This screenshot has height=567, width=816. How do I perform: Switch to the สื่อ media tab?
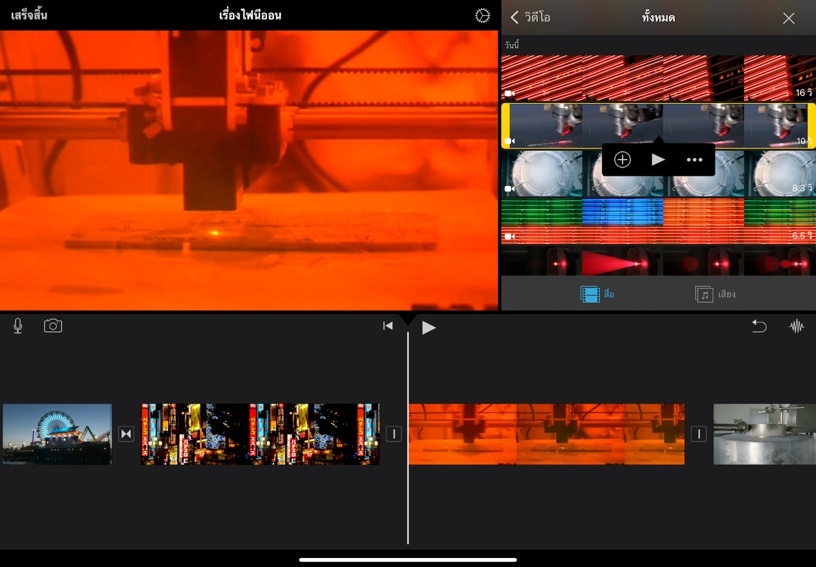[598, 294]
